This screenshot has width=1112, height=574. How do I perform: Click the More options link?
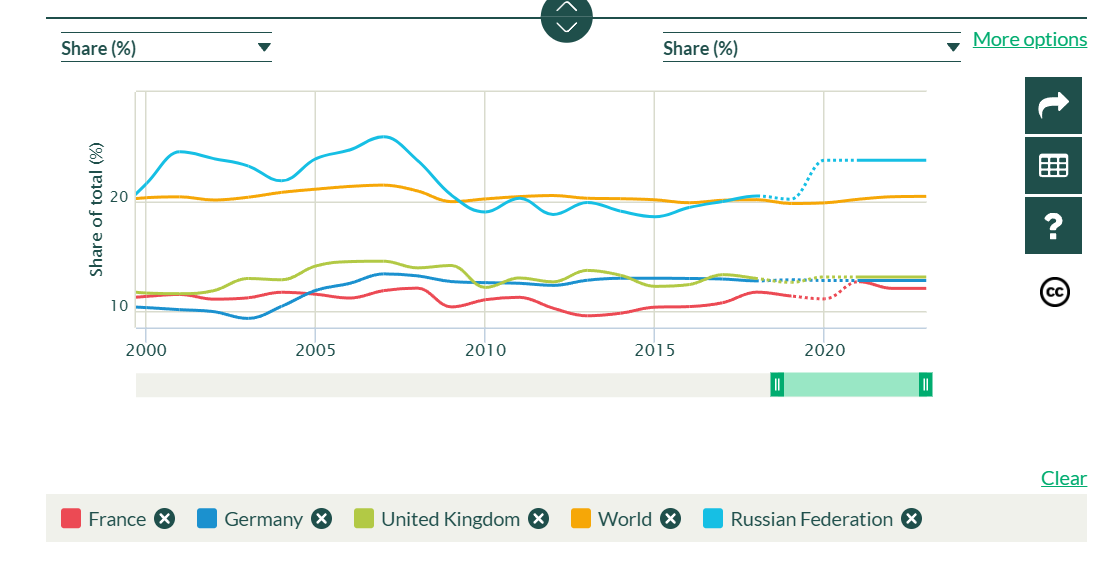[1029, 39]
